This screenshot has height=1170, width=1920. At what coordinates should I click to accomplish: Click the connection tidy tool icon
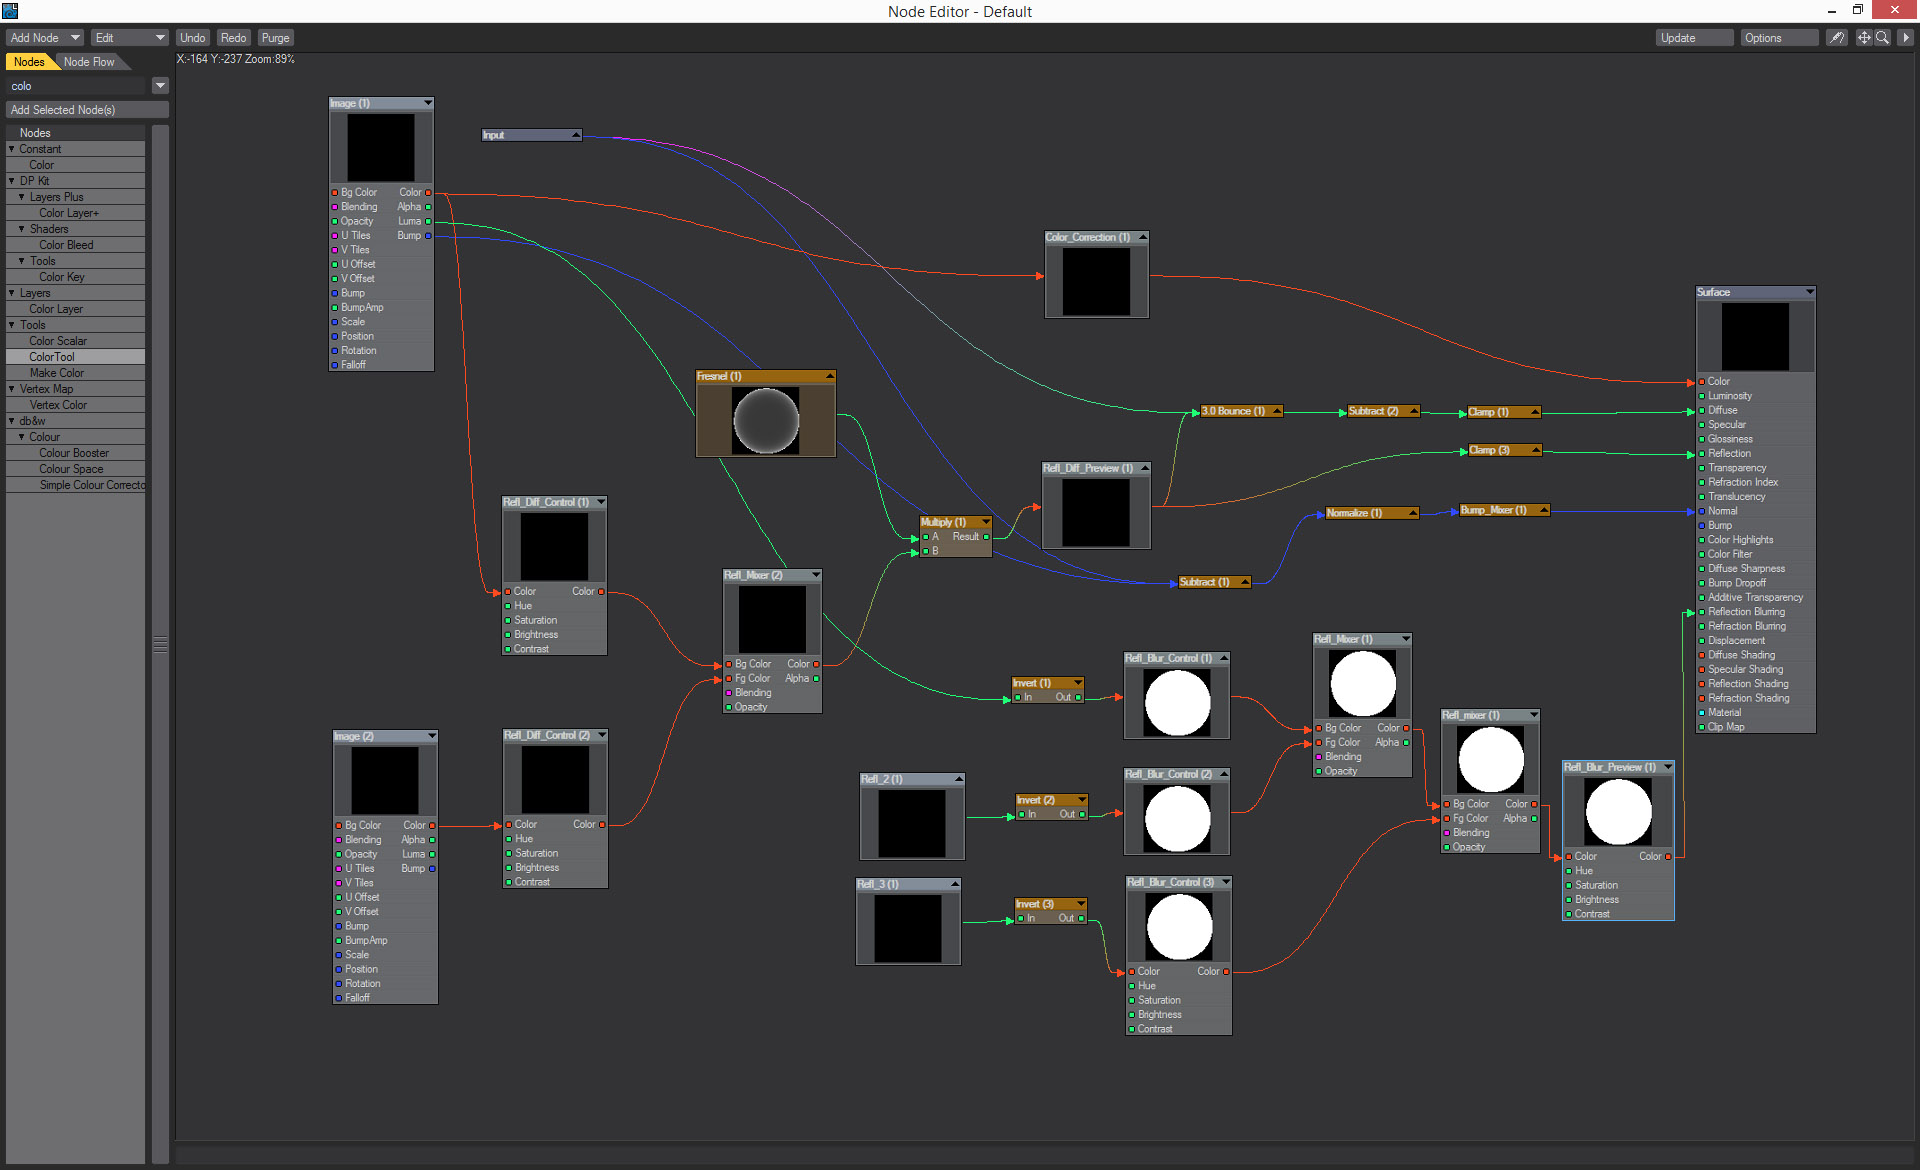click(1837, 38)
